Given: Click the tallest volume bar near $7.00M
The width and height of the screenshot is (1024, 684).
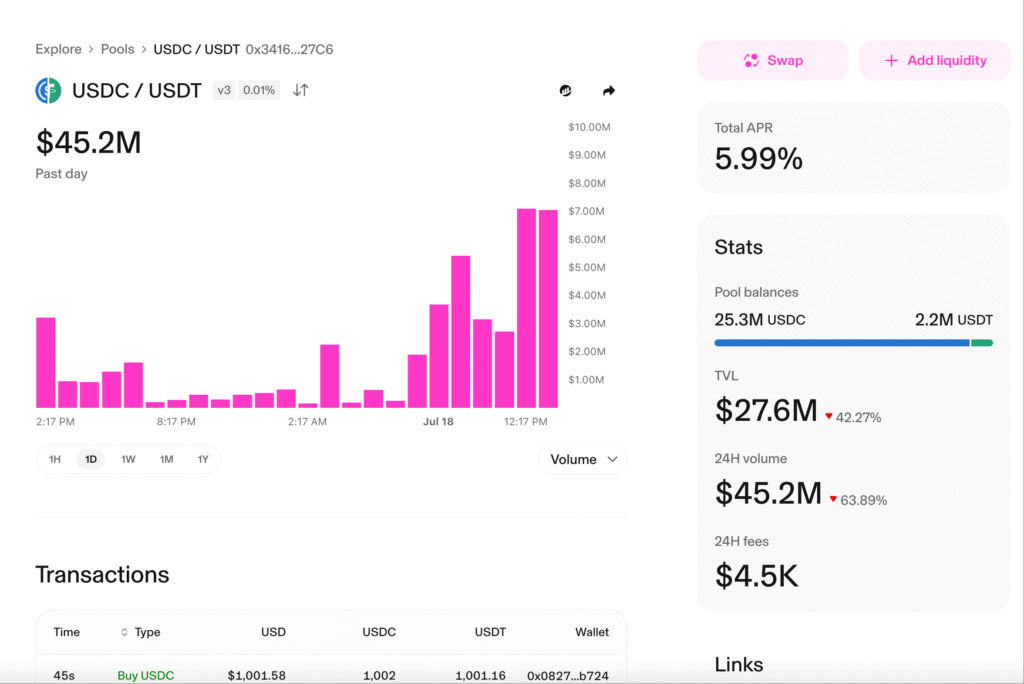Looking at the screenshot, I should [x=526, y=308].
